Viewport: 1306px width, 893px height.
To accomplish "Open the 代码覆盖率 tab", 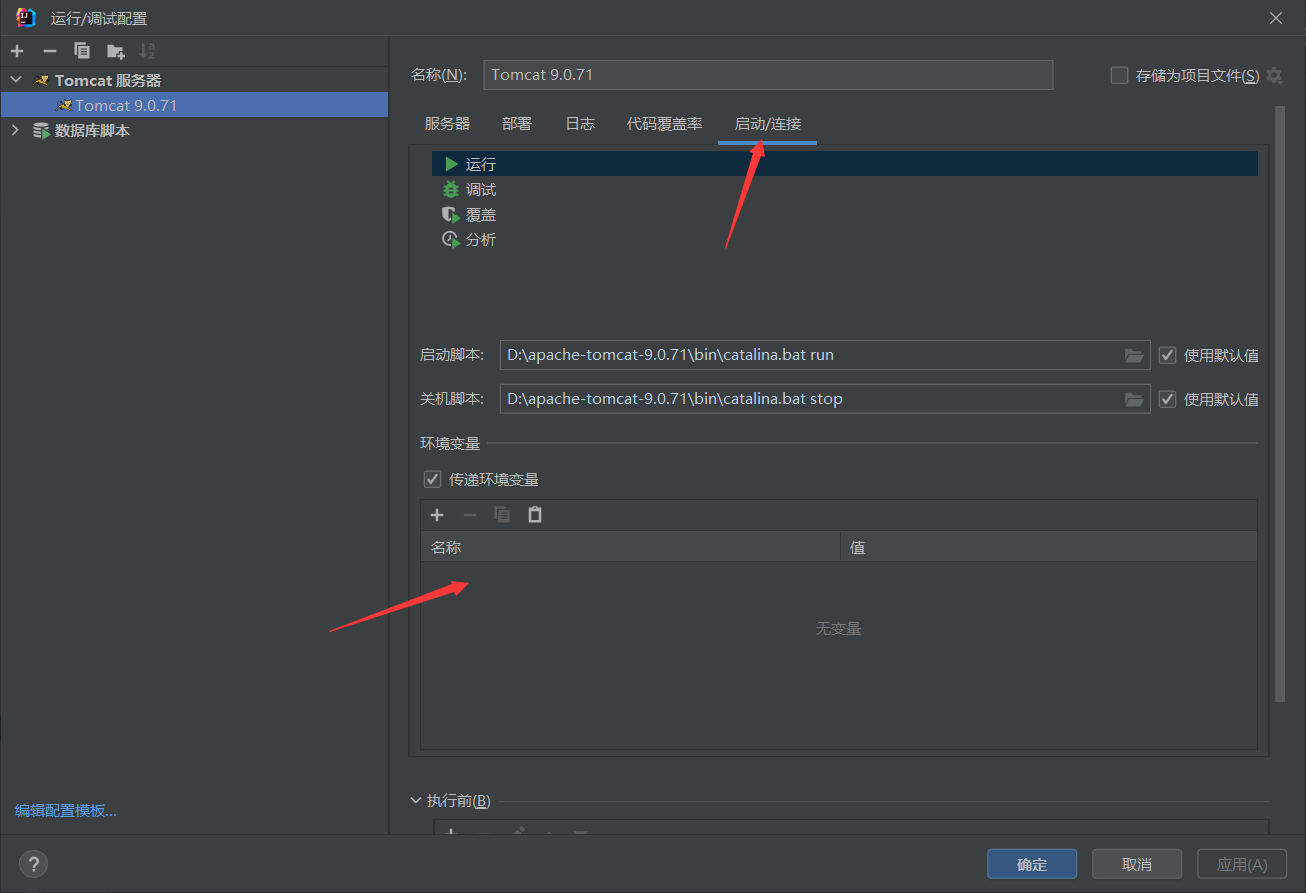I will pos(664,124).
